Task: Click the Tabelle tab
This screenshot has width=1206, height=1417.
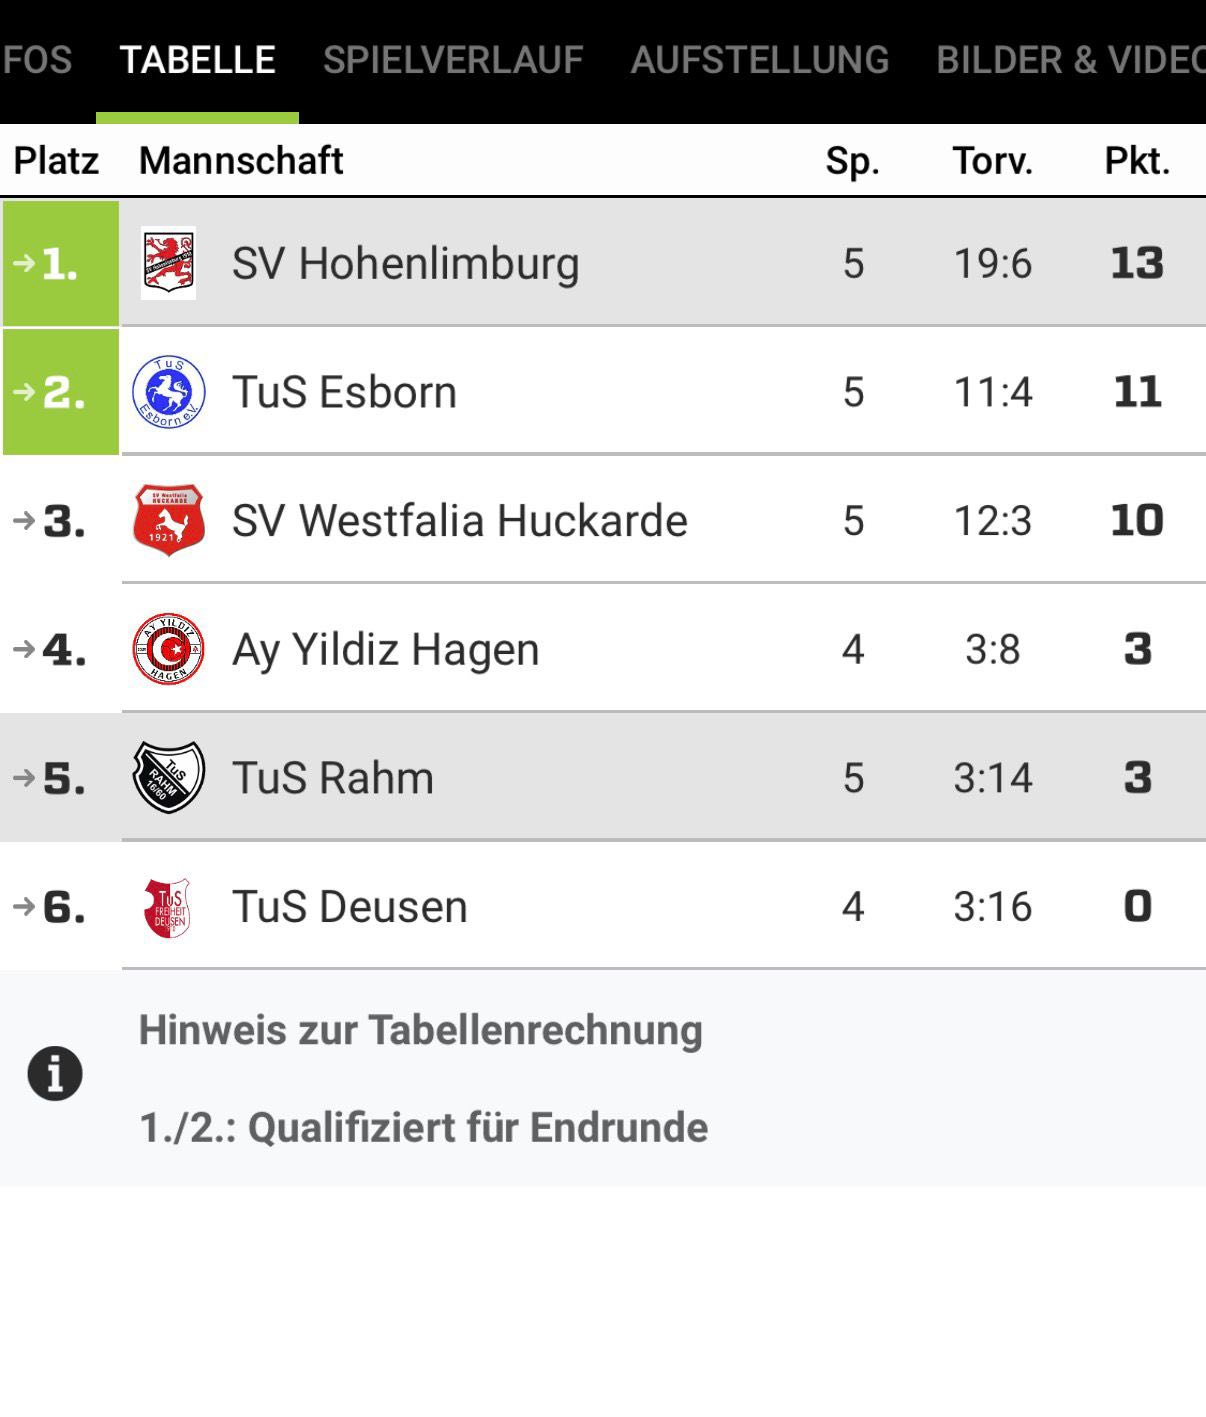Action: [x=197, y=60]
